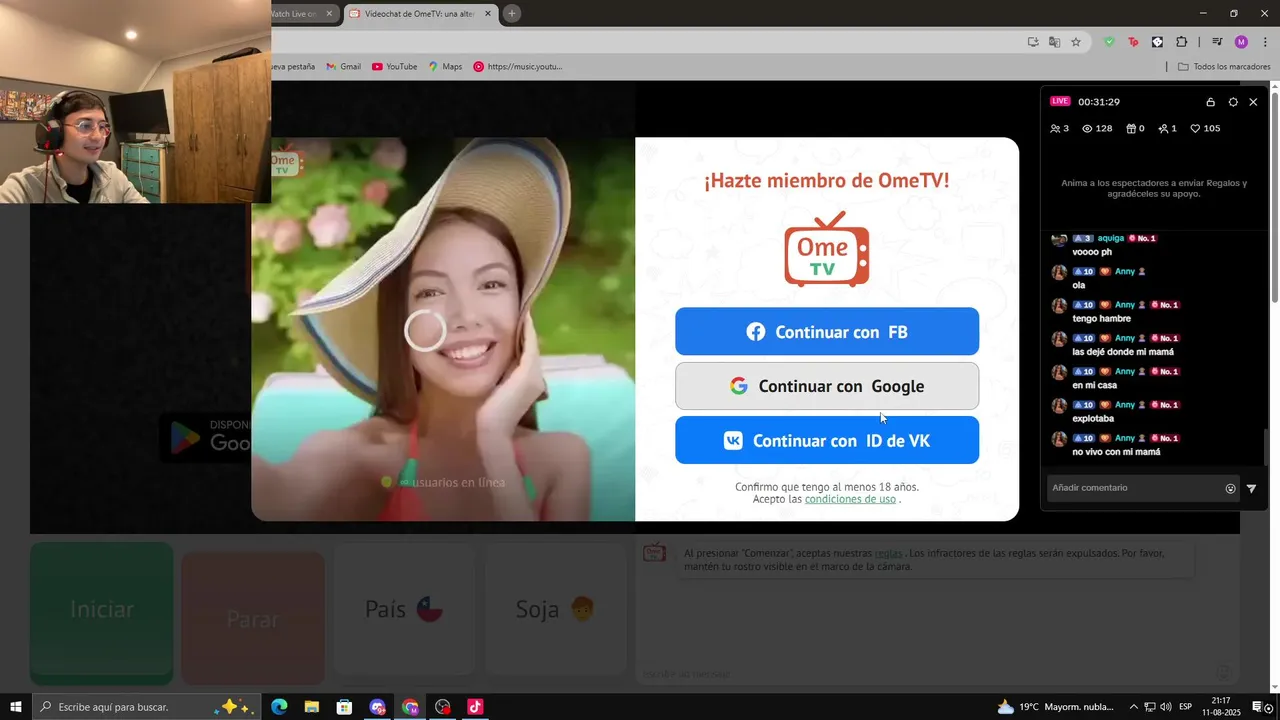Open File Explorer from the taskbar
This screenshot has height=720, width=1280.
click(x=312, y=707)
